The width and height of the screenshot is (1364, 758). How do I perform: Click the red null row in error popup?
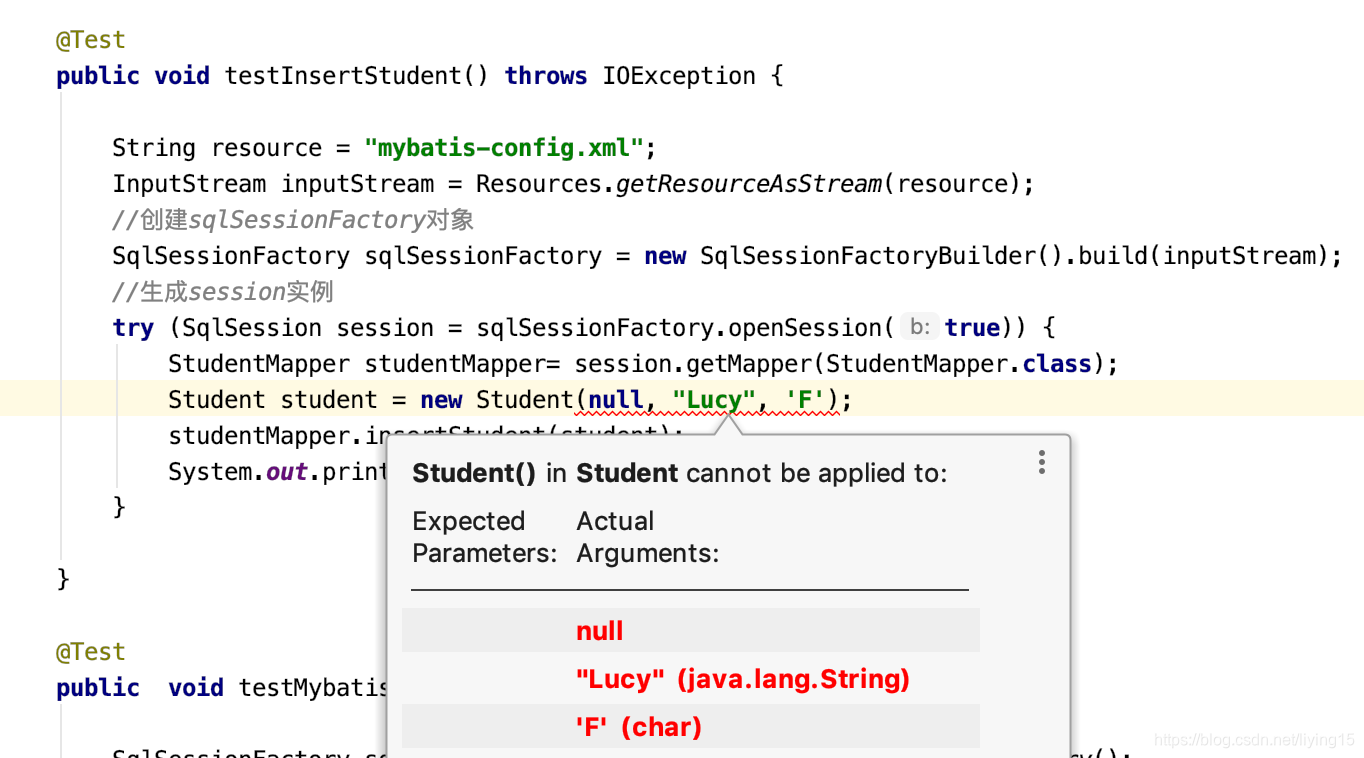point(691,631)
